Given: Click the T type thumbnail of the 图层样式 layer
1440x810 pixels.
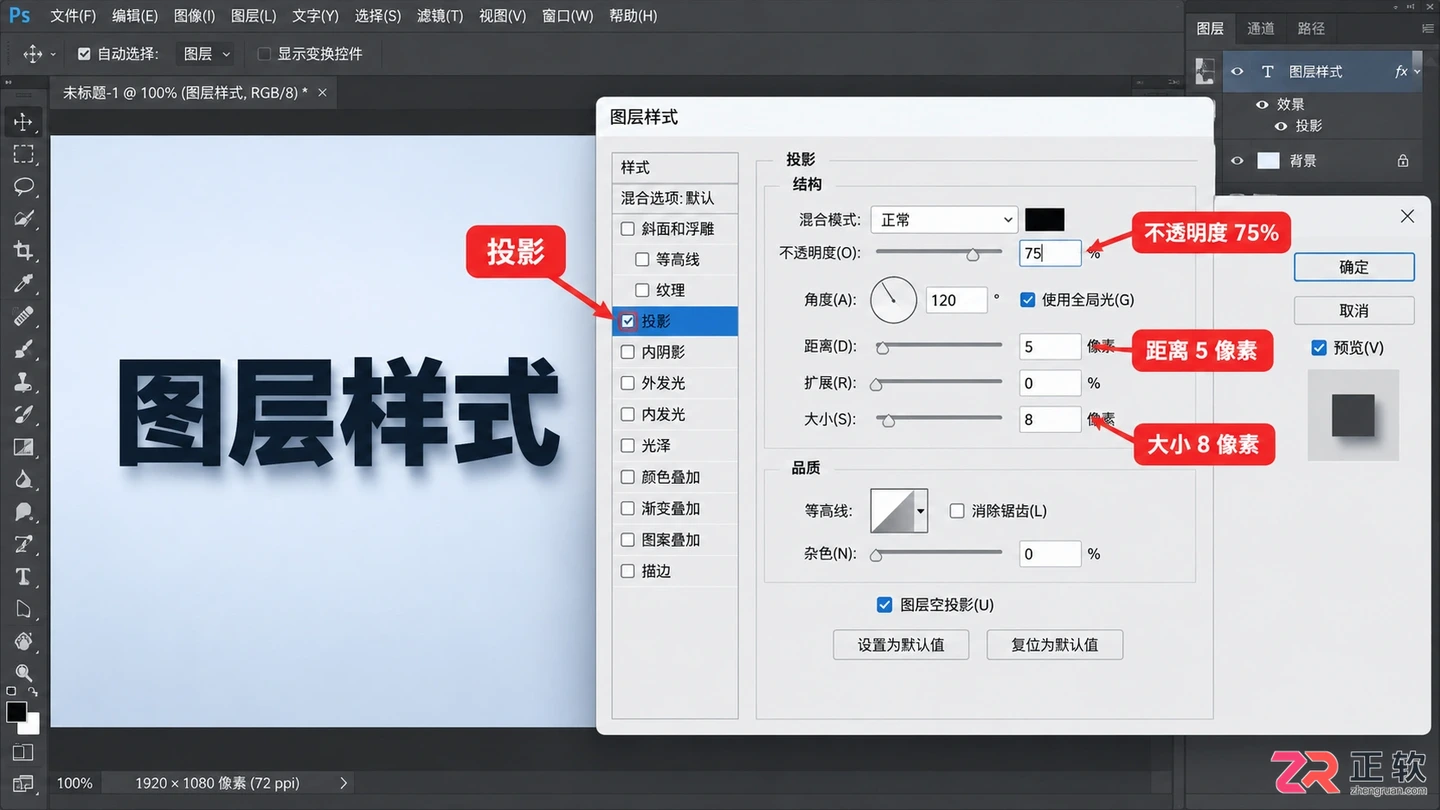Looking at the screenshot, I should click(1268, 72).
